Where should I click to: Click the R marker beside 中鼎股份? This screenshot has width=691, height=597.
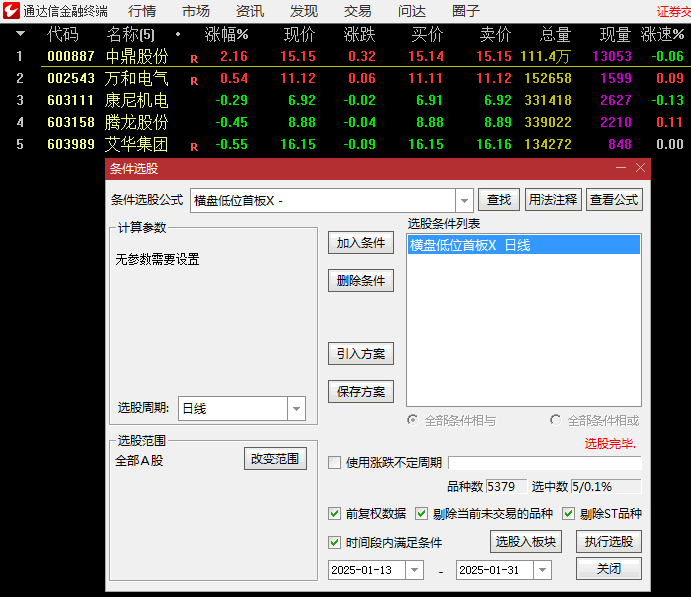194,59
